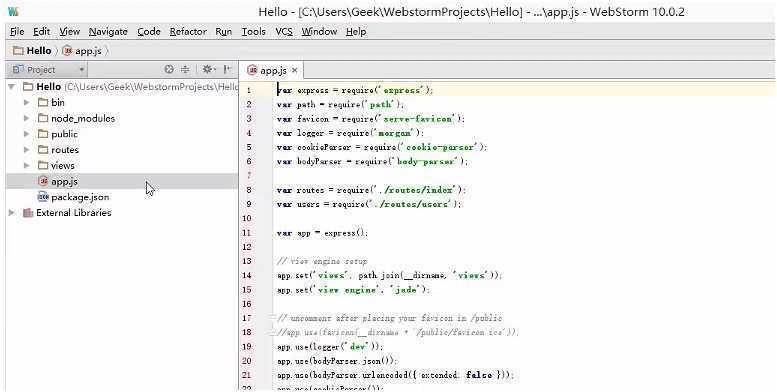Close the app.js editor tab
Viewport: 777px width, 392px height.
click(x=294, y=70)
